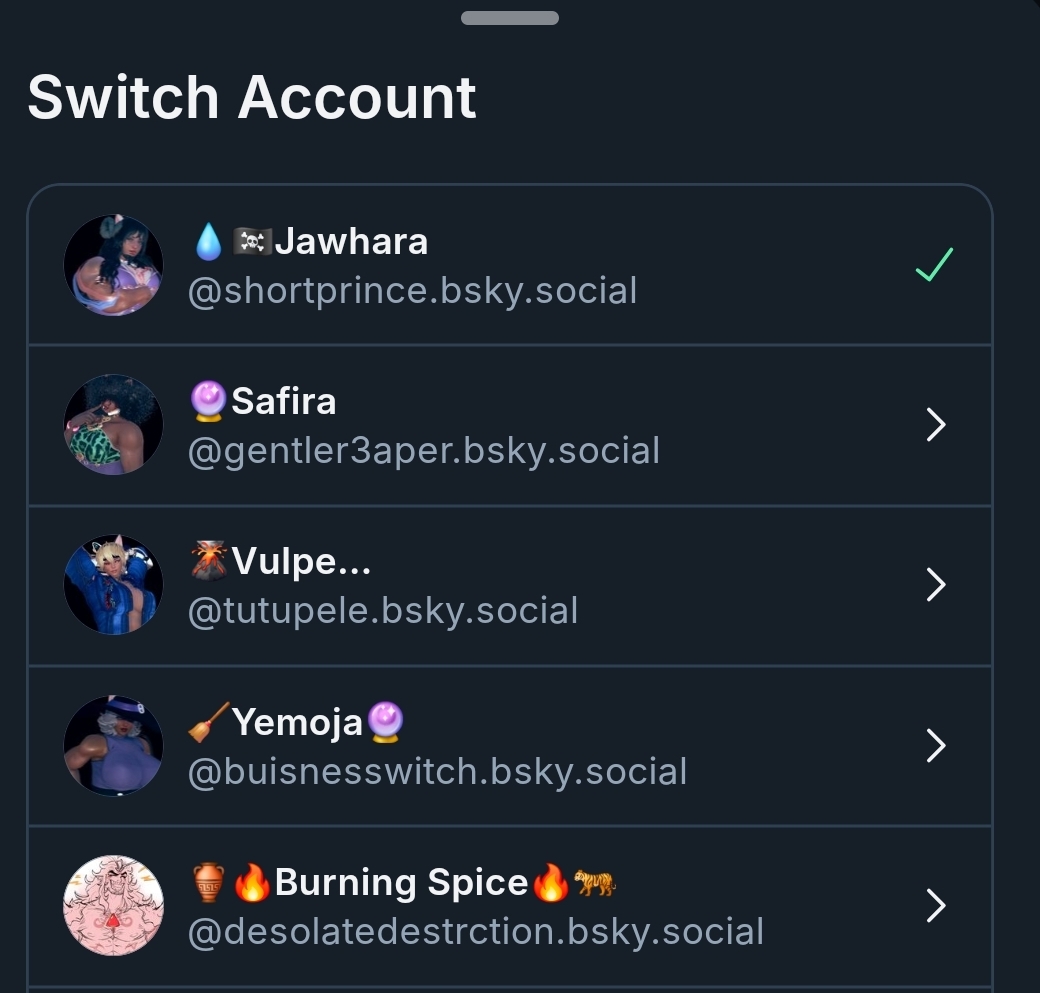Select the Jawhara account name

350,242
